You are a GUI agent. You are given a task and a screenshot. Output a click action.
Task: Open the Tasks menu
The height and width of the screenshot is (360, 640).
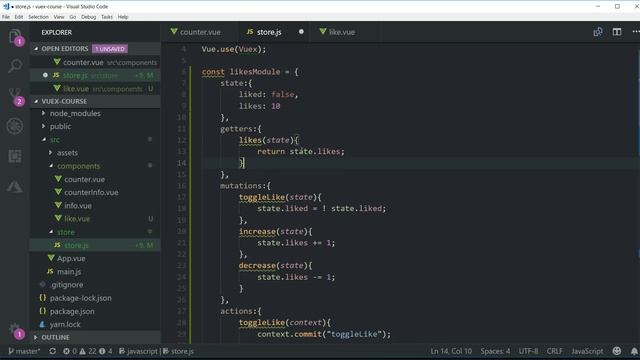tap(107, 17)
